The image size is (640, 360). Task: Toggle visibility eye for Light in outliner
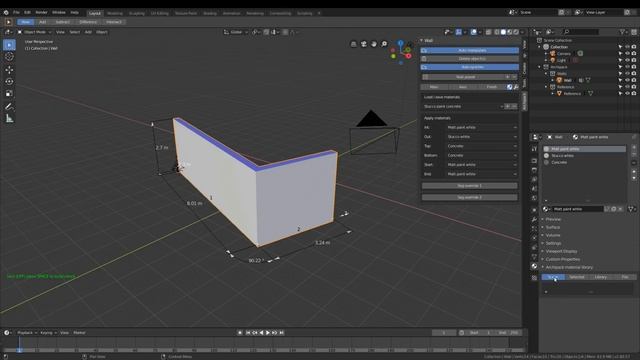(627, 60)
